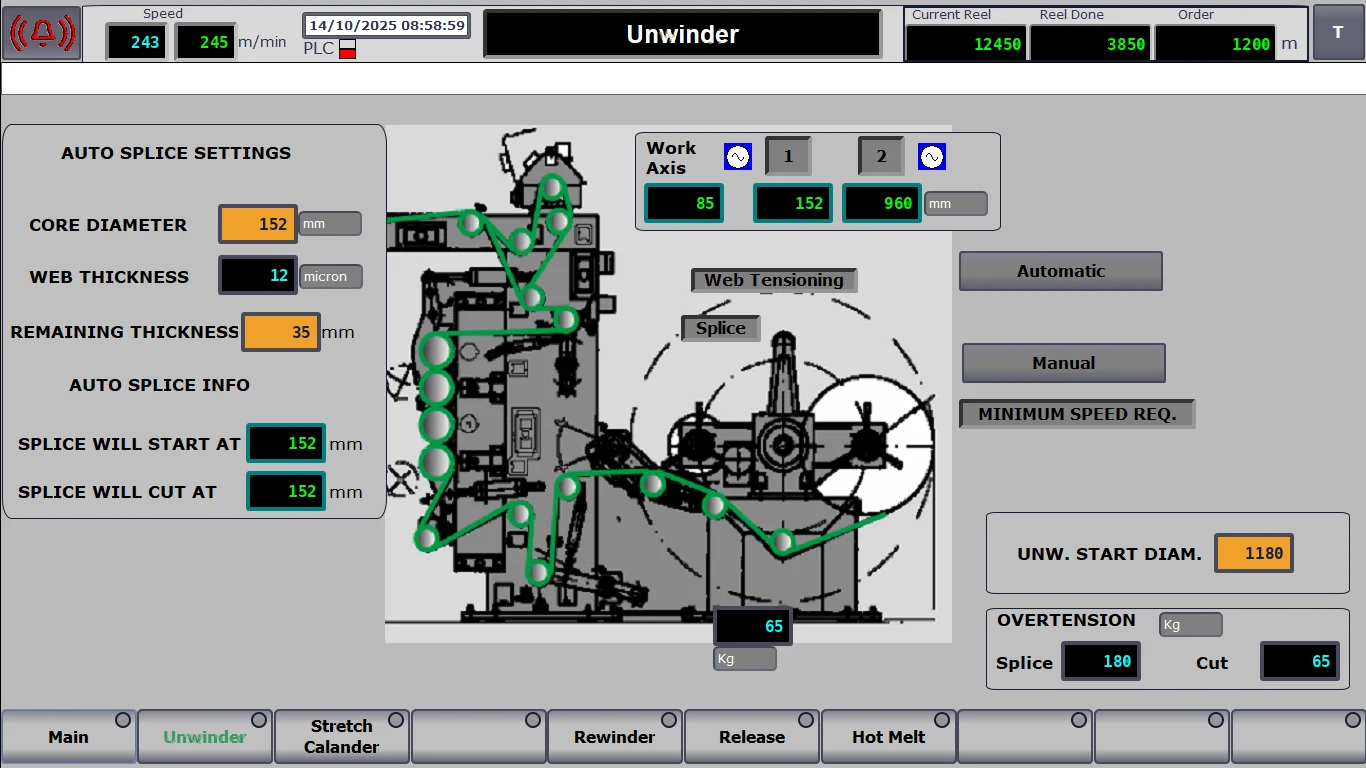This screenshot has width=1366, height=768.
Task: Open the Release tab
Action: (x=752, y=737)
